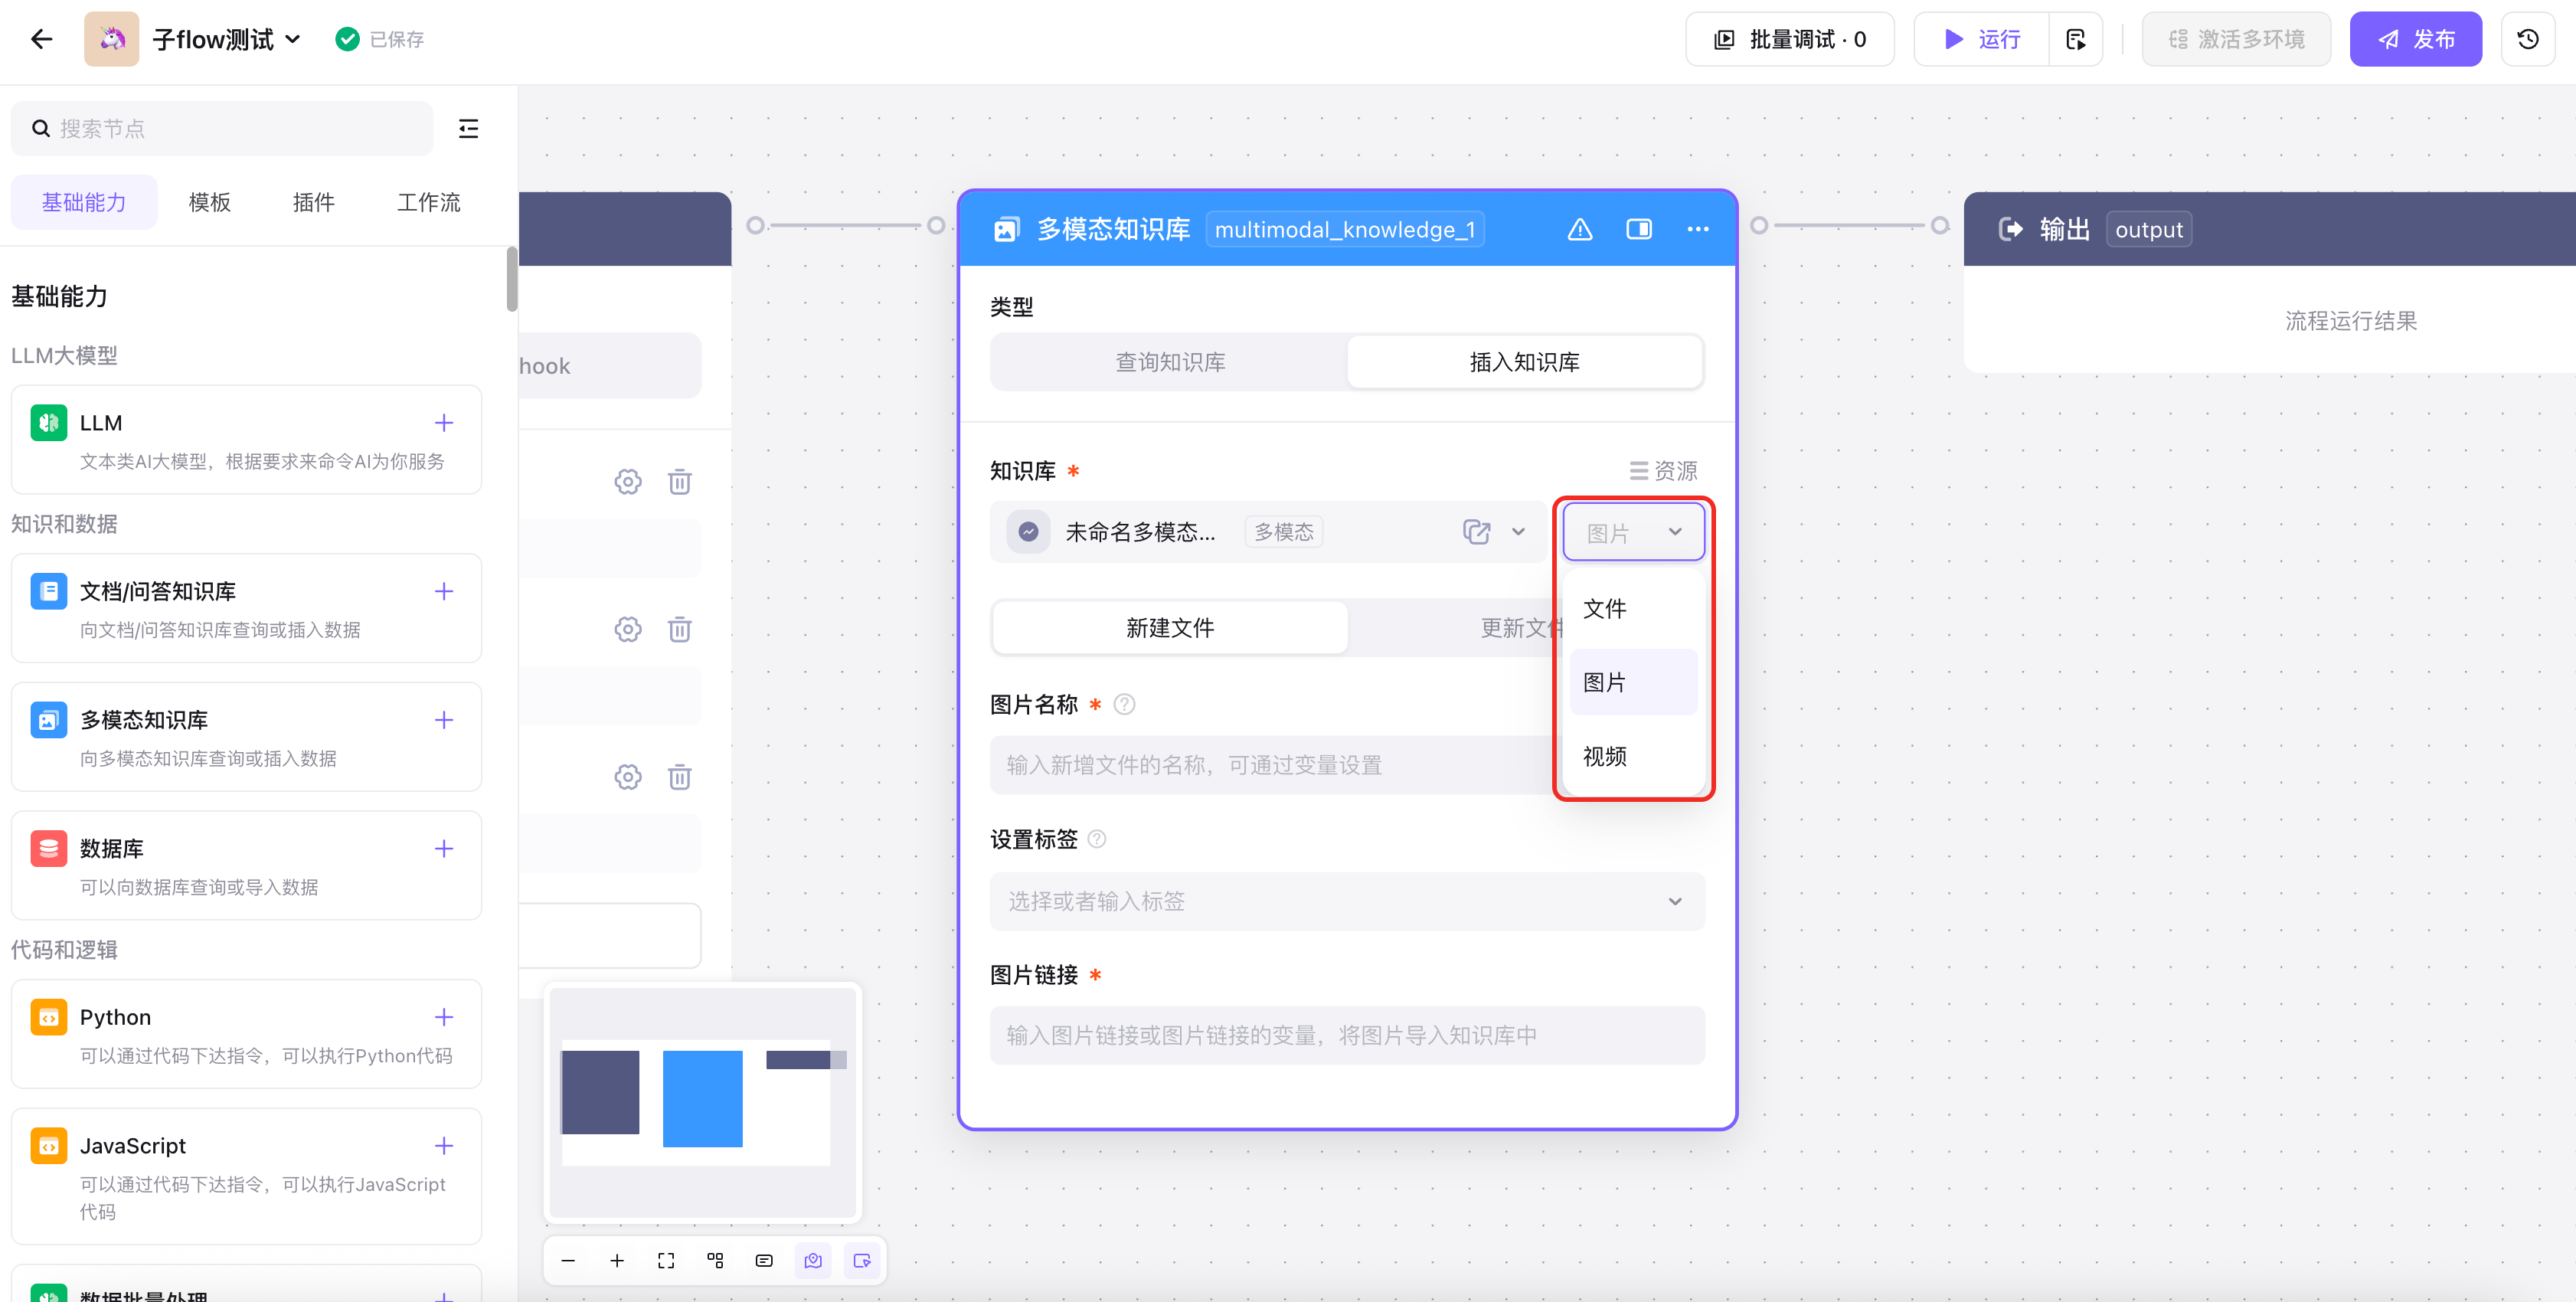Open the node's three-dot more menu
2576x1302 pixels.
[x=1697, y=229]
